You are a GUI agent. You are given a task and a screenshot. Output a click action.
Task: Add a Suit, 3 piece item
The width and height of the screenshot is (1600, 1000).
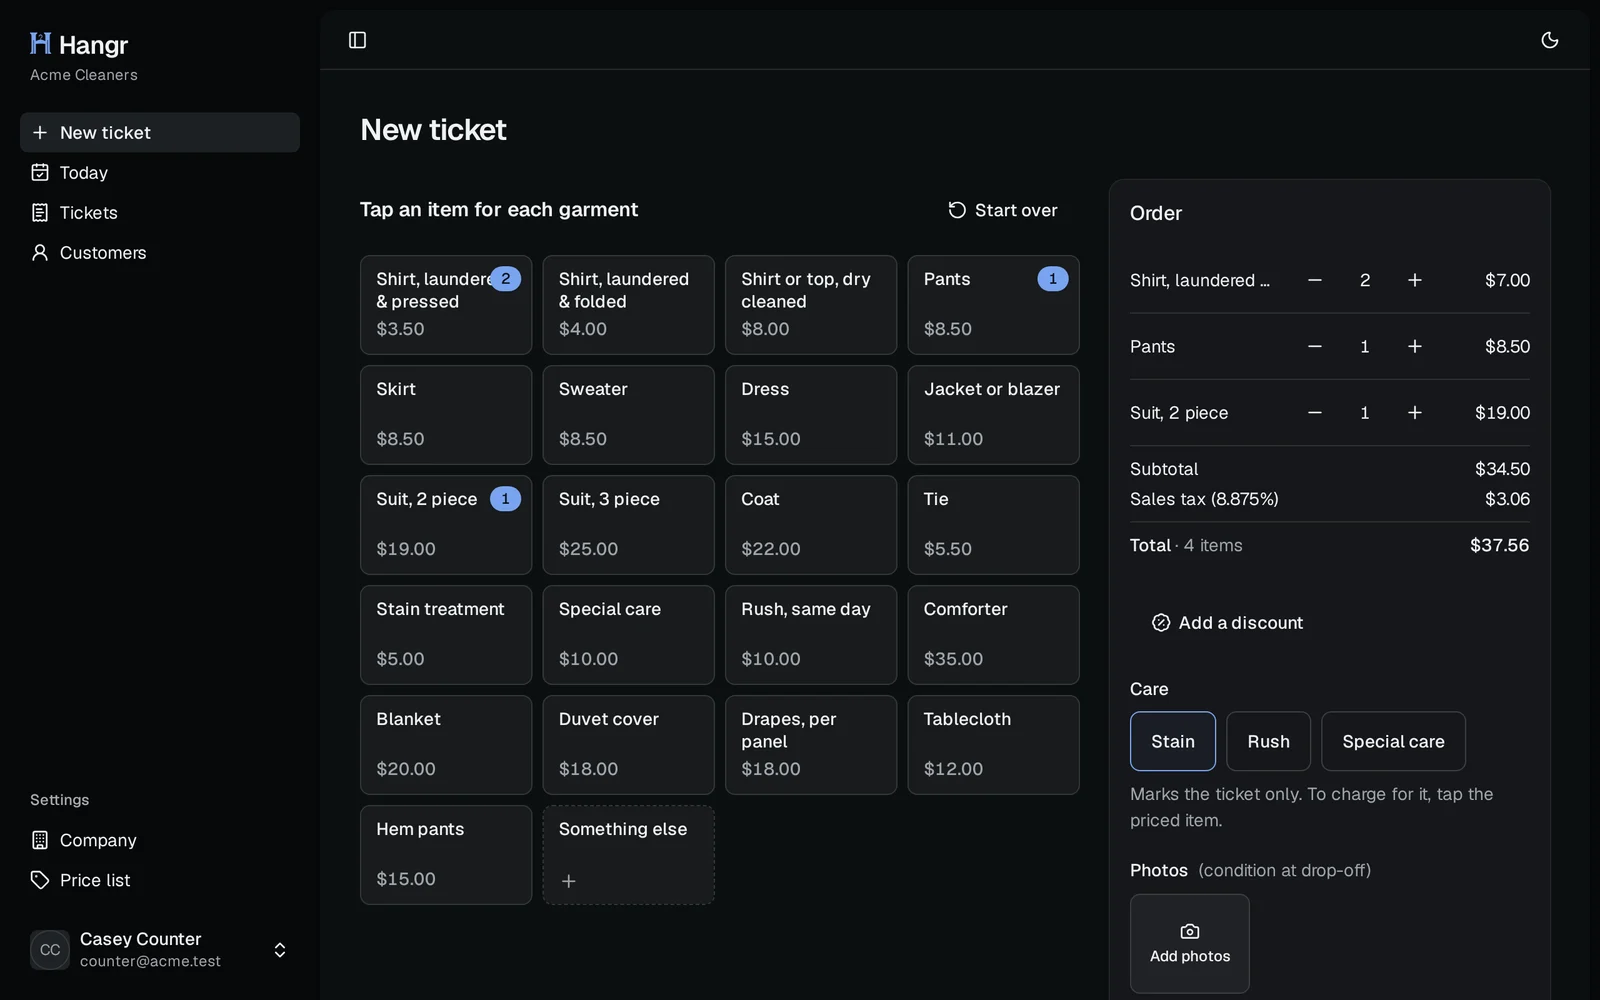tap(628, 525)
